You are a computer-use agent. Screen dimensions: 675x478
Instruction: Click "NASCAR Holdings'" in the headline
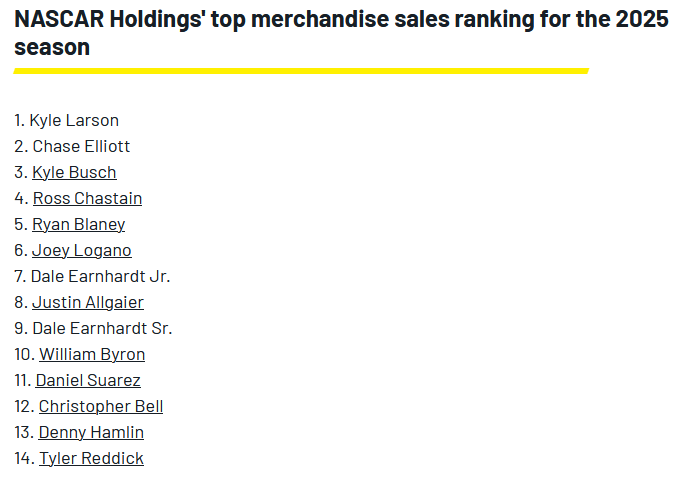[x=104, y=20]
